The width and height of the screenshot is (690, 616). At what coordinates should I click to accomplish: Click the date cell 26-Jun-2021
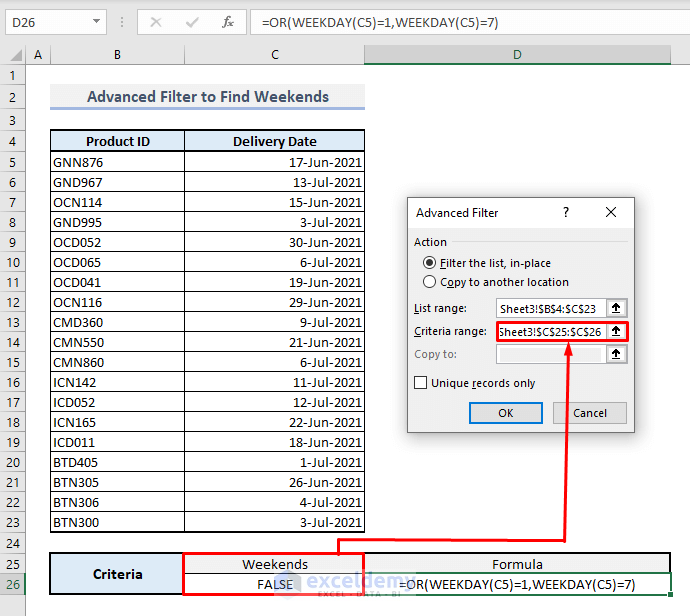coord(274,482)
